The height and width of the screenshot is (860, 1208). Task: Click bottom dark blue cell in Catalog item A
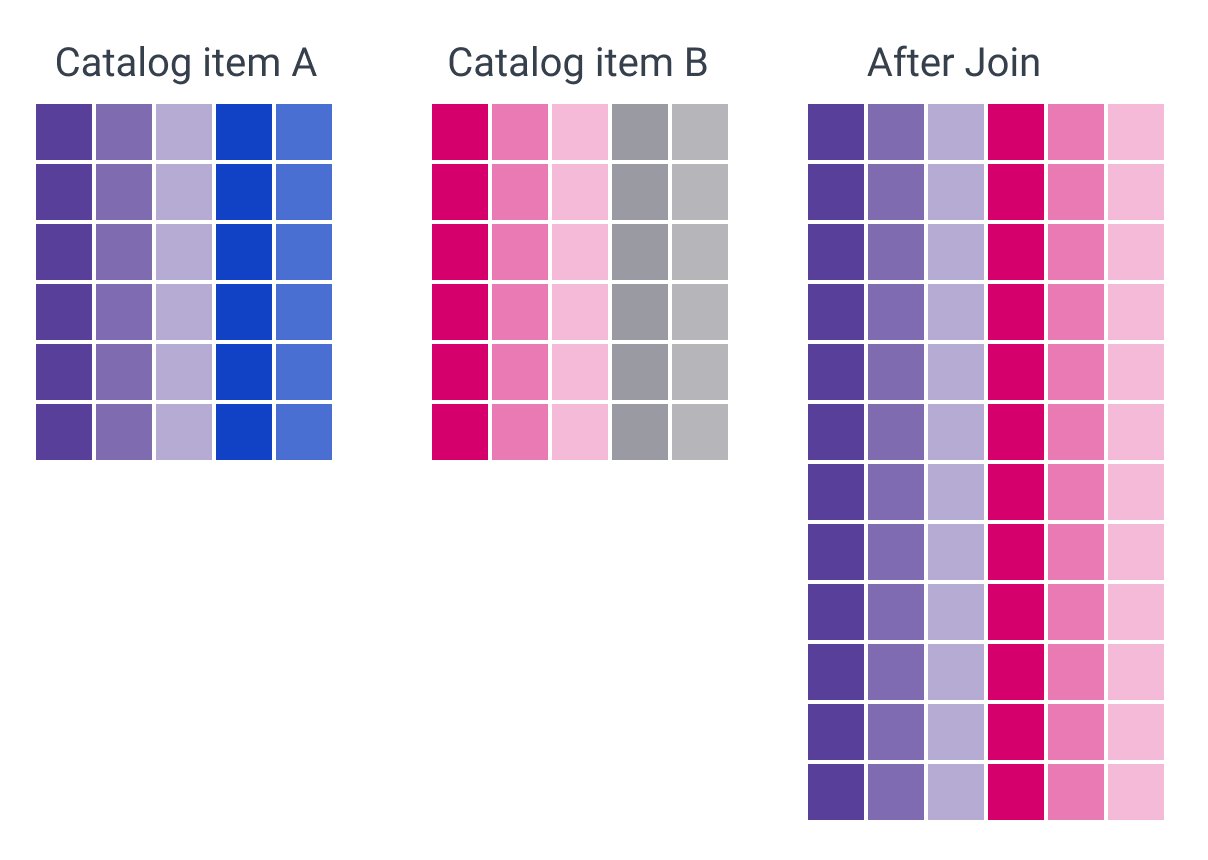click(244, 432)
